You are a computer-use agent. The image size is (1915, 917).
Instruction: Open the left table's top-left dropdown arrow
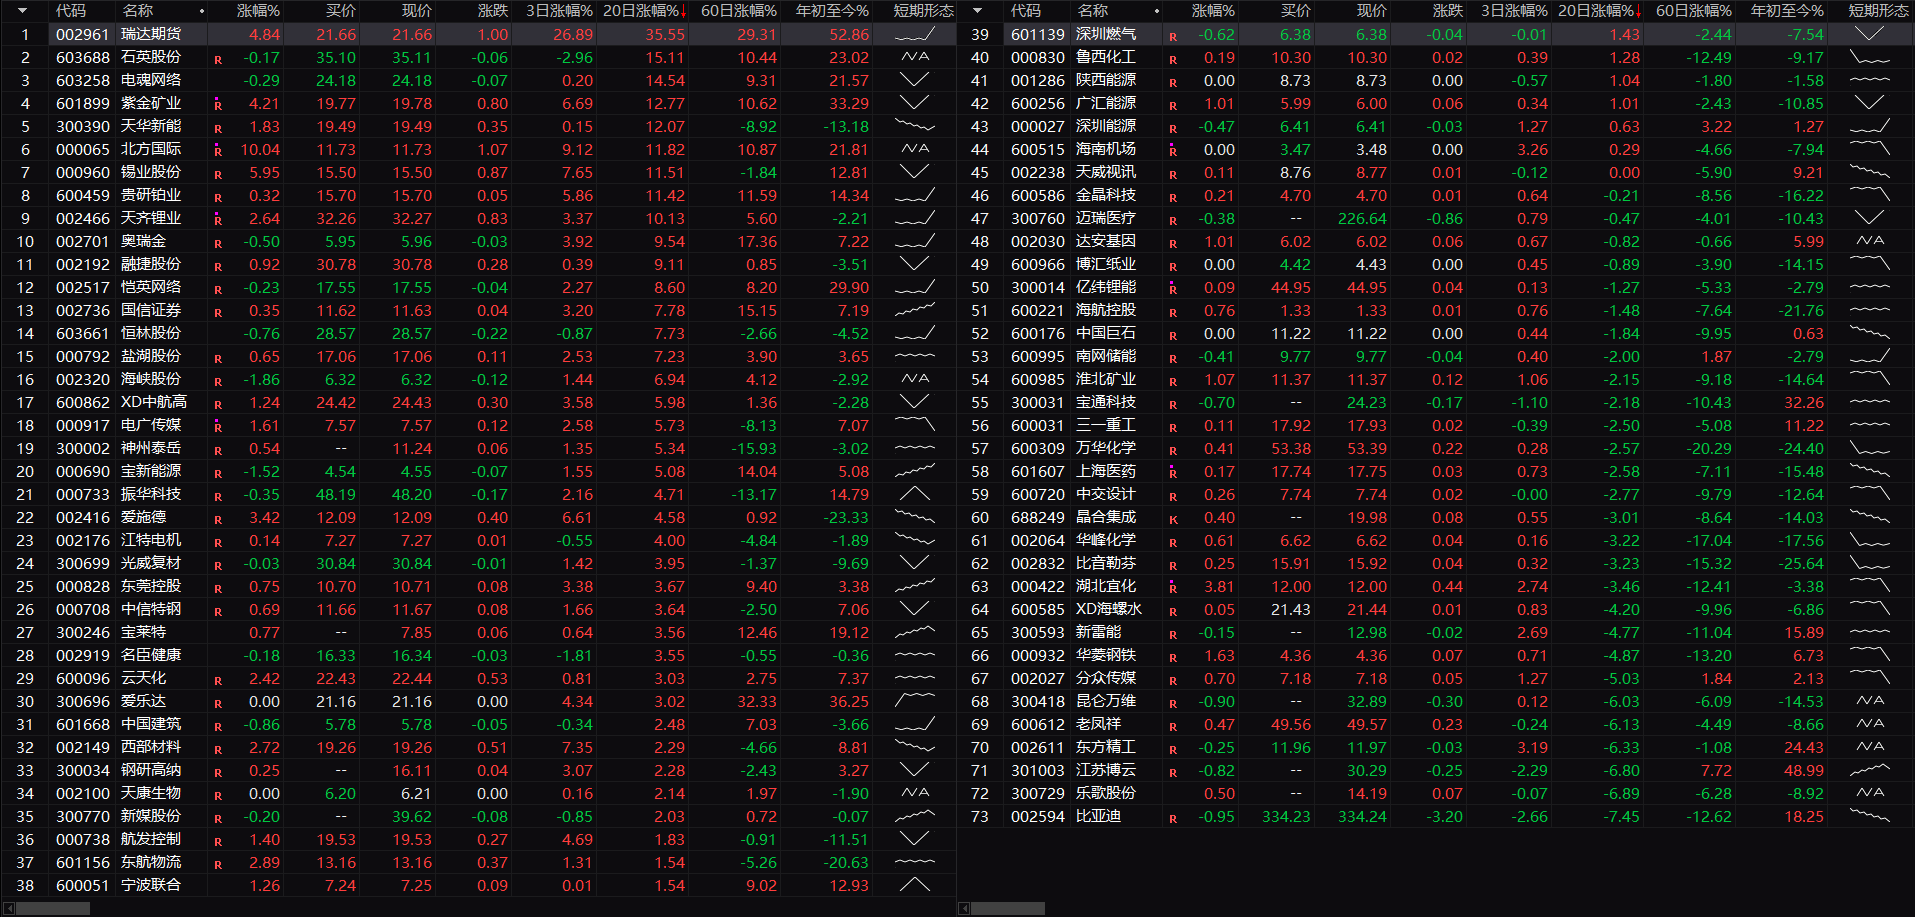(22, 11)
